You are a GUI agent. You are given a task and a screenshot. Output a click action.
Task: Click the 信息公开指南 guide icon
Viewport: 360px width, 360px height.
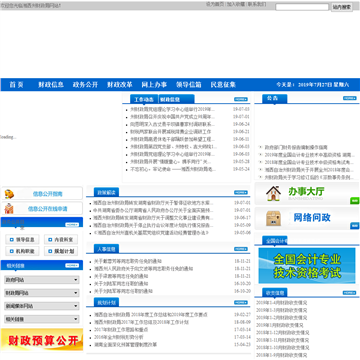point(9,194)
